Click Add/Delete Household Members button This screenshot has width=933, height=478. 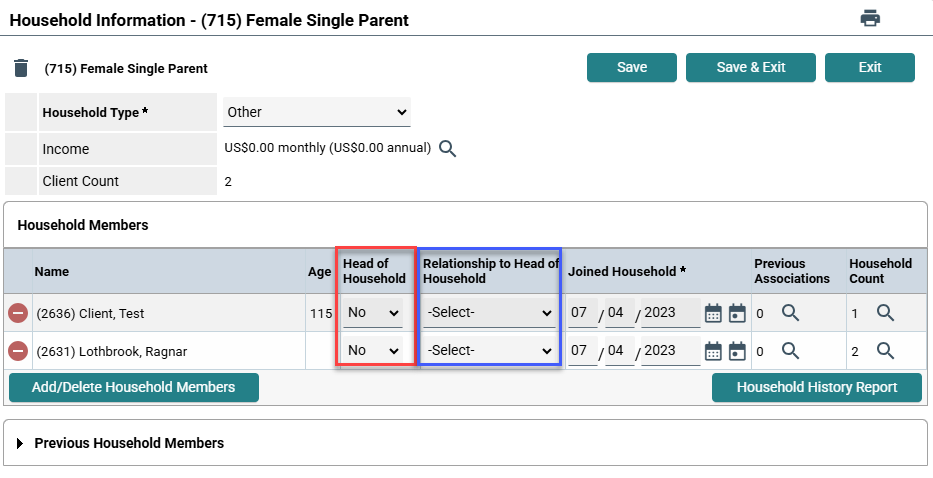point(133,387)
